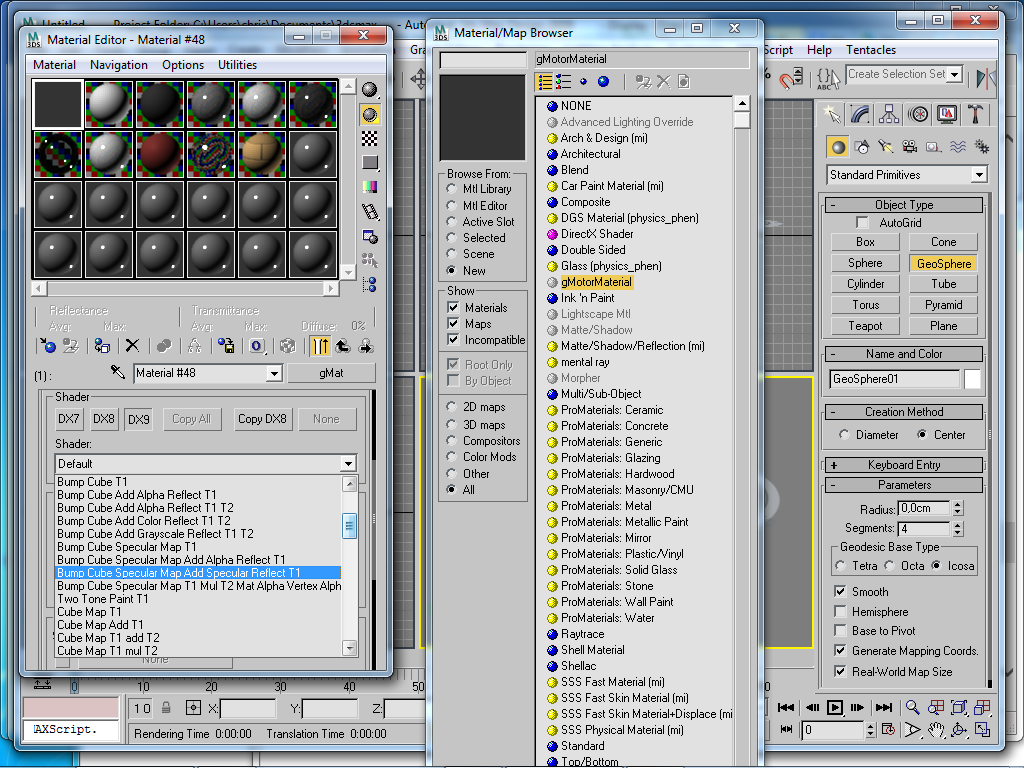1024x768 pixels.
Task: Click Sample UV Tiling icon
Action: pyautogui.click(x=370, y=163)
